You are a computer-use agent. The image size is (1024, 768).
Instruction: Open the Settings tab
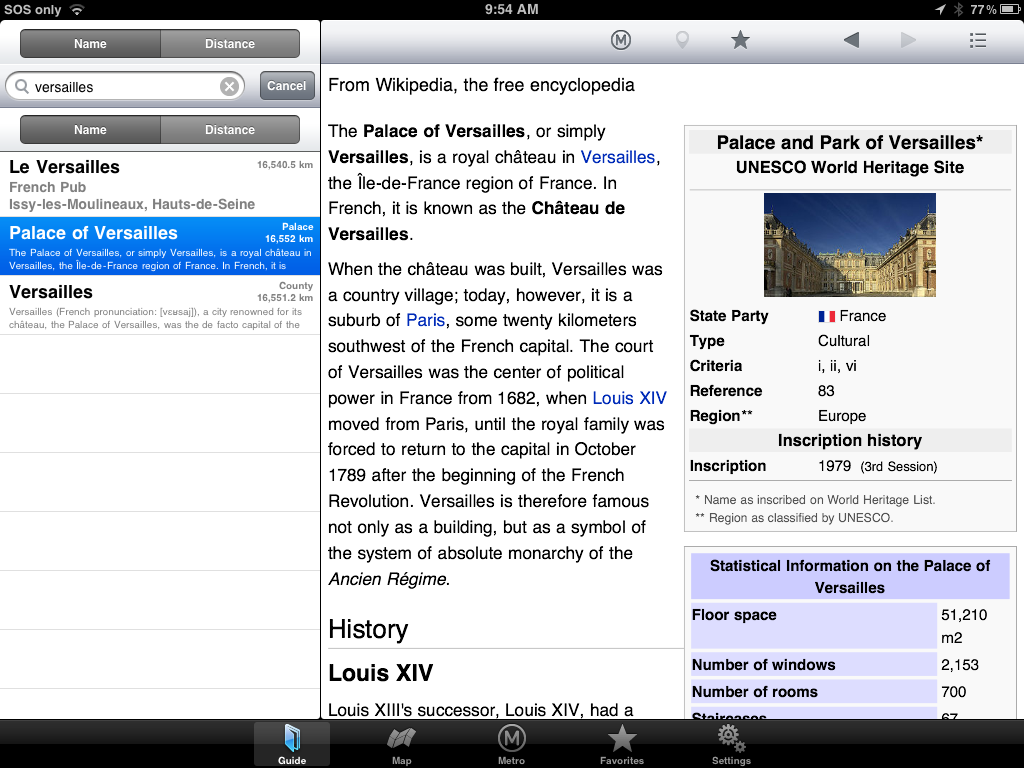coord(731,744)
